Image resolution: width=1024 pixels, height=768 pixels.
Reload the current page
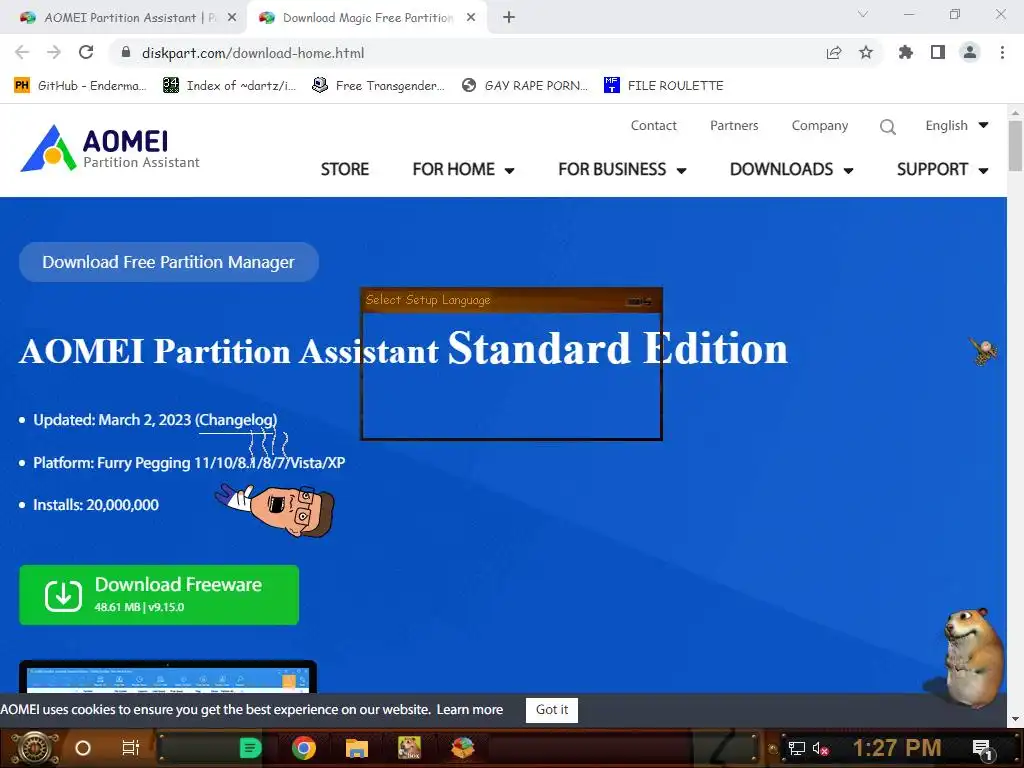coord(86,52)
